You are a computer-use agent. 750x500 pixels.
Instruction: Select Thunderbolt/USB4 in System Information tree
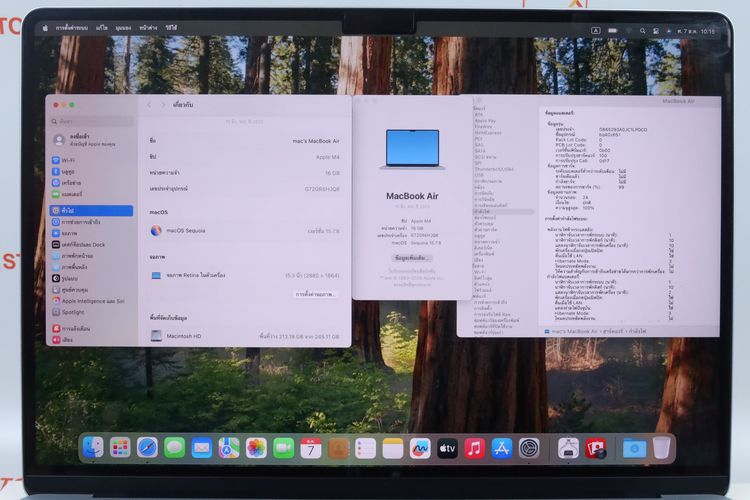(x=494, y=169)
